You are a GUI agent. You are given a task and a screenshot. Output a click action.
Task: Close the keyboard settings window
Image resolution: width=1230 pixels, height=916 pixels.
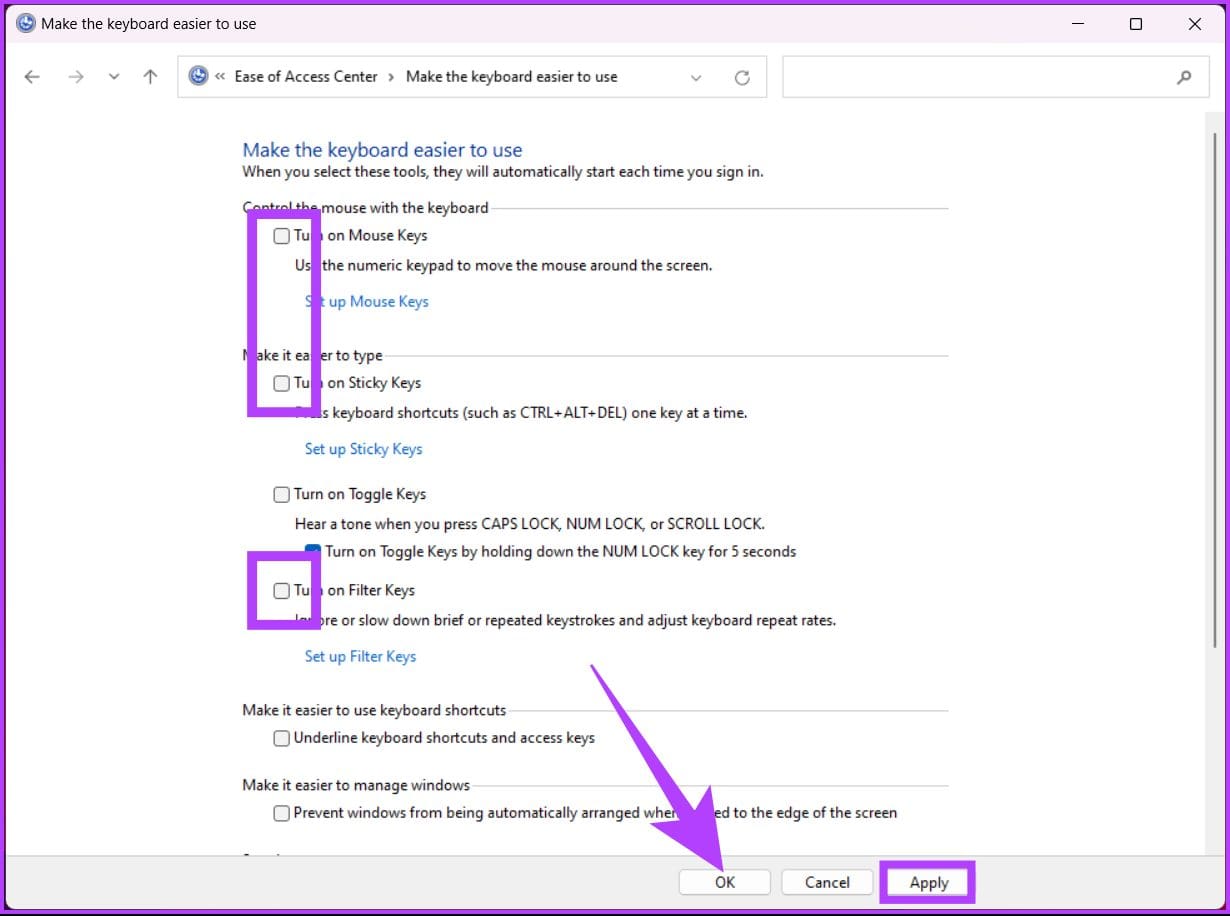[1195, 24]
